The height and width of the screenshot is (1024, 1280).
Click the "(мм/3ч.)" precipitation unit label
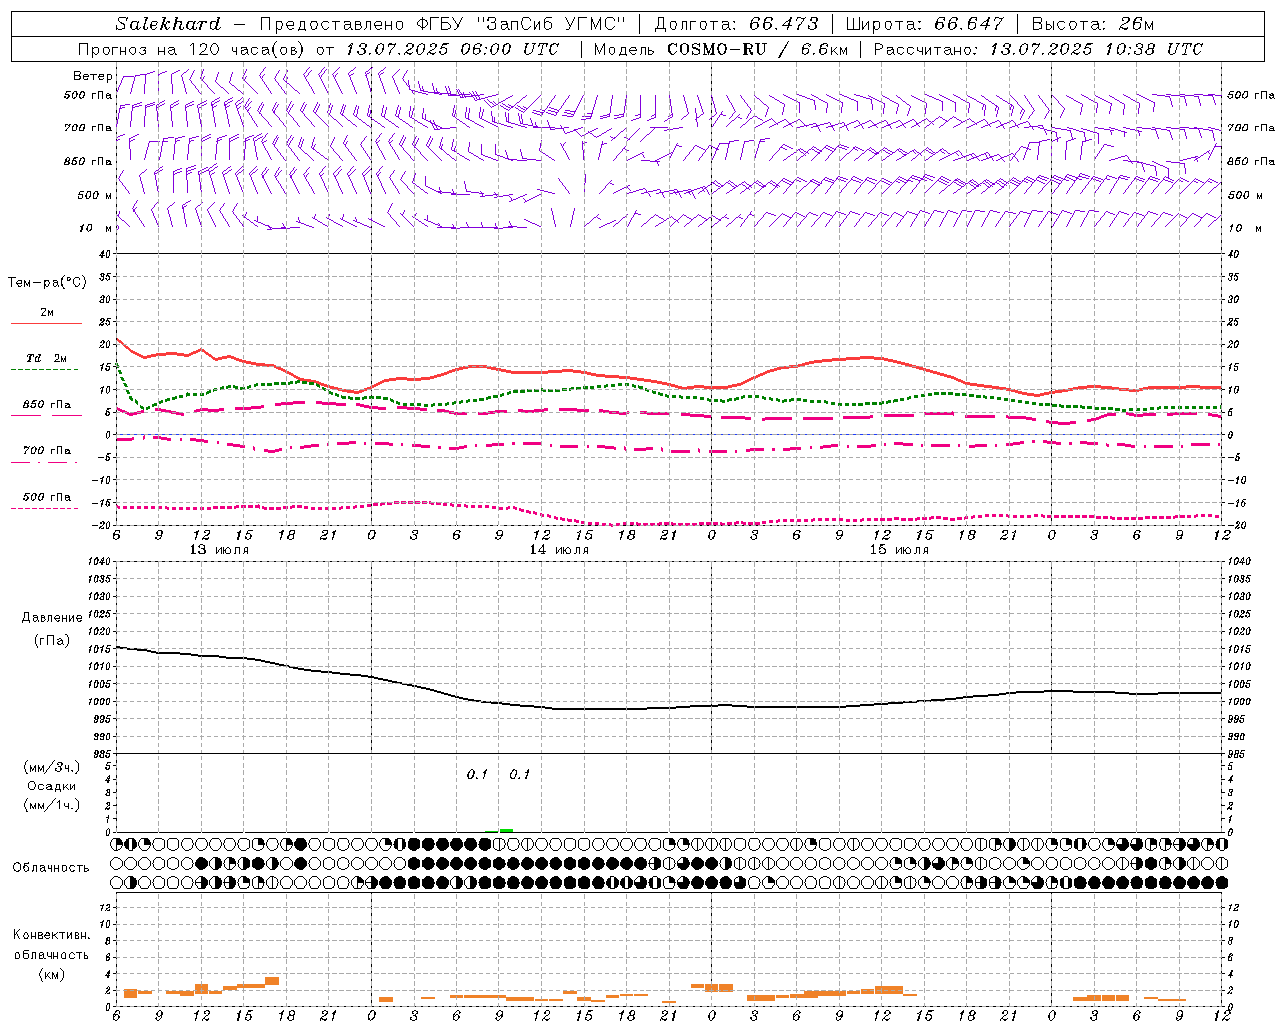52,768
